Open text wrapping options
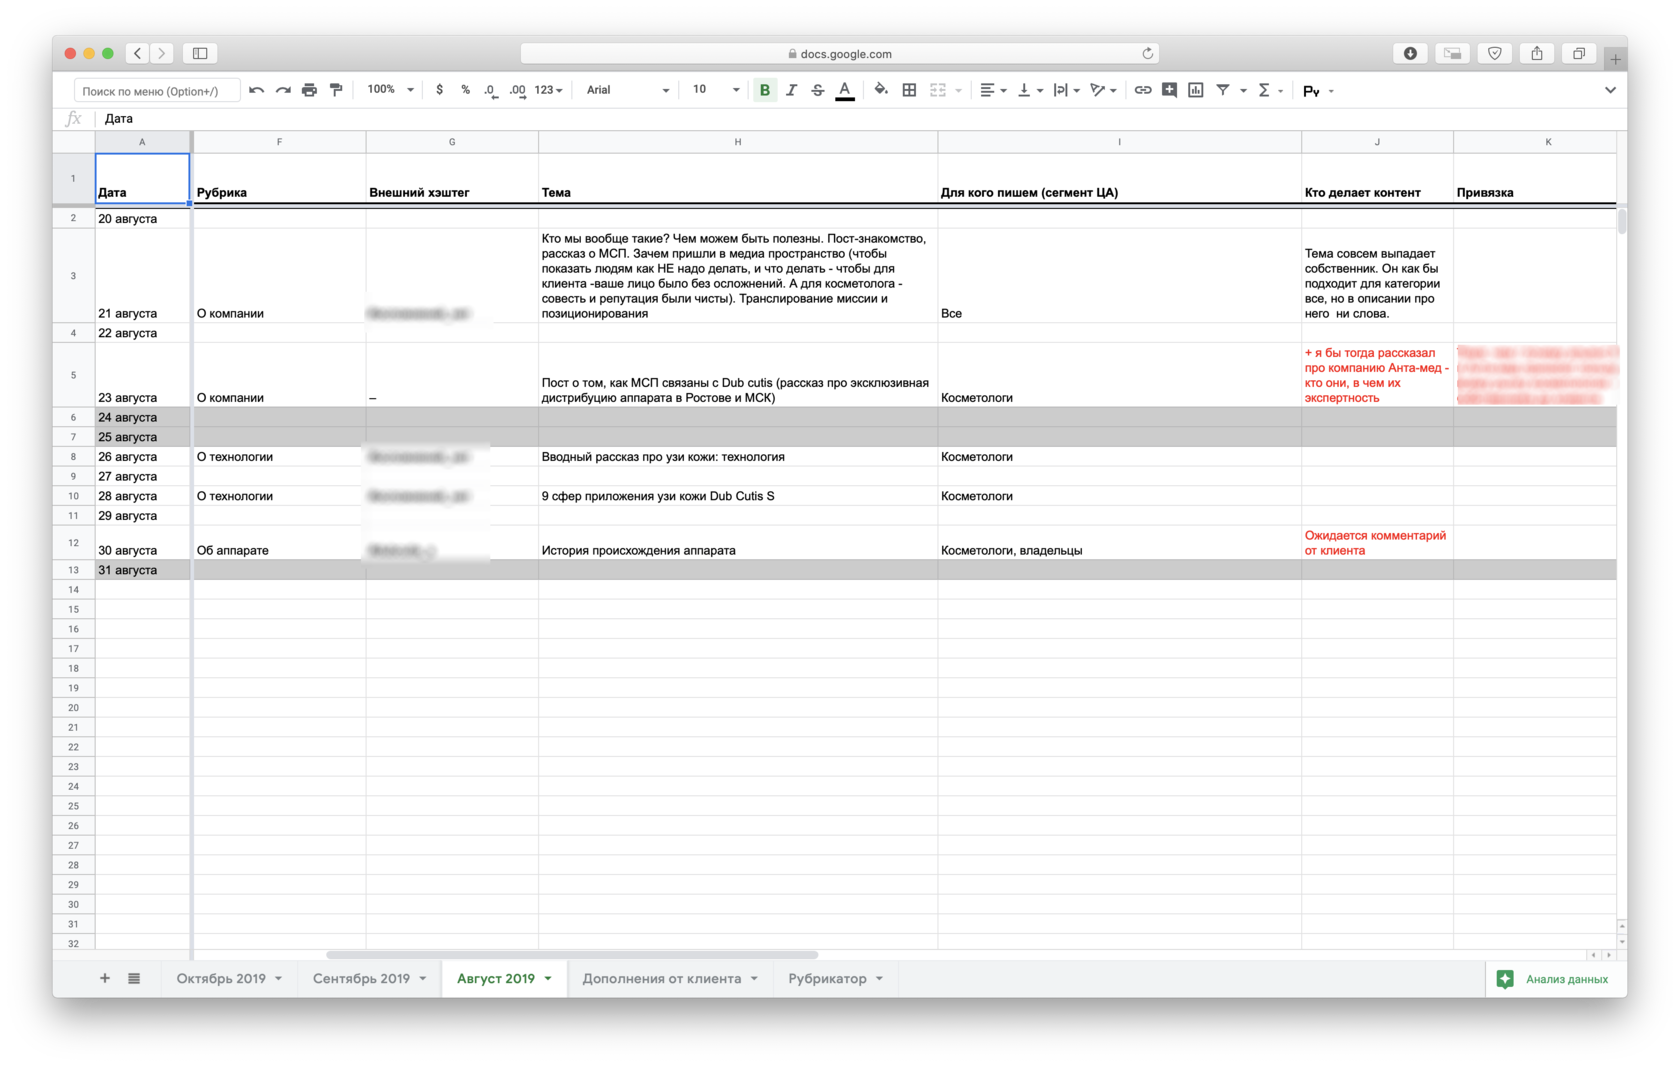 click(x=1066, y=90)
